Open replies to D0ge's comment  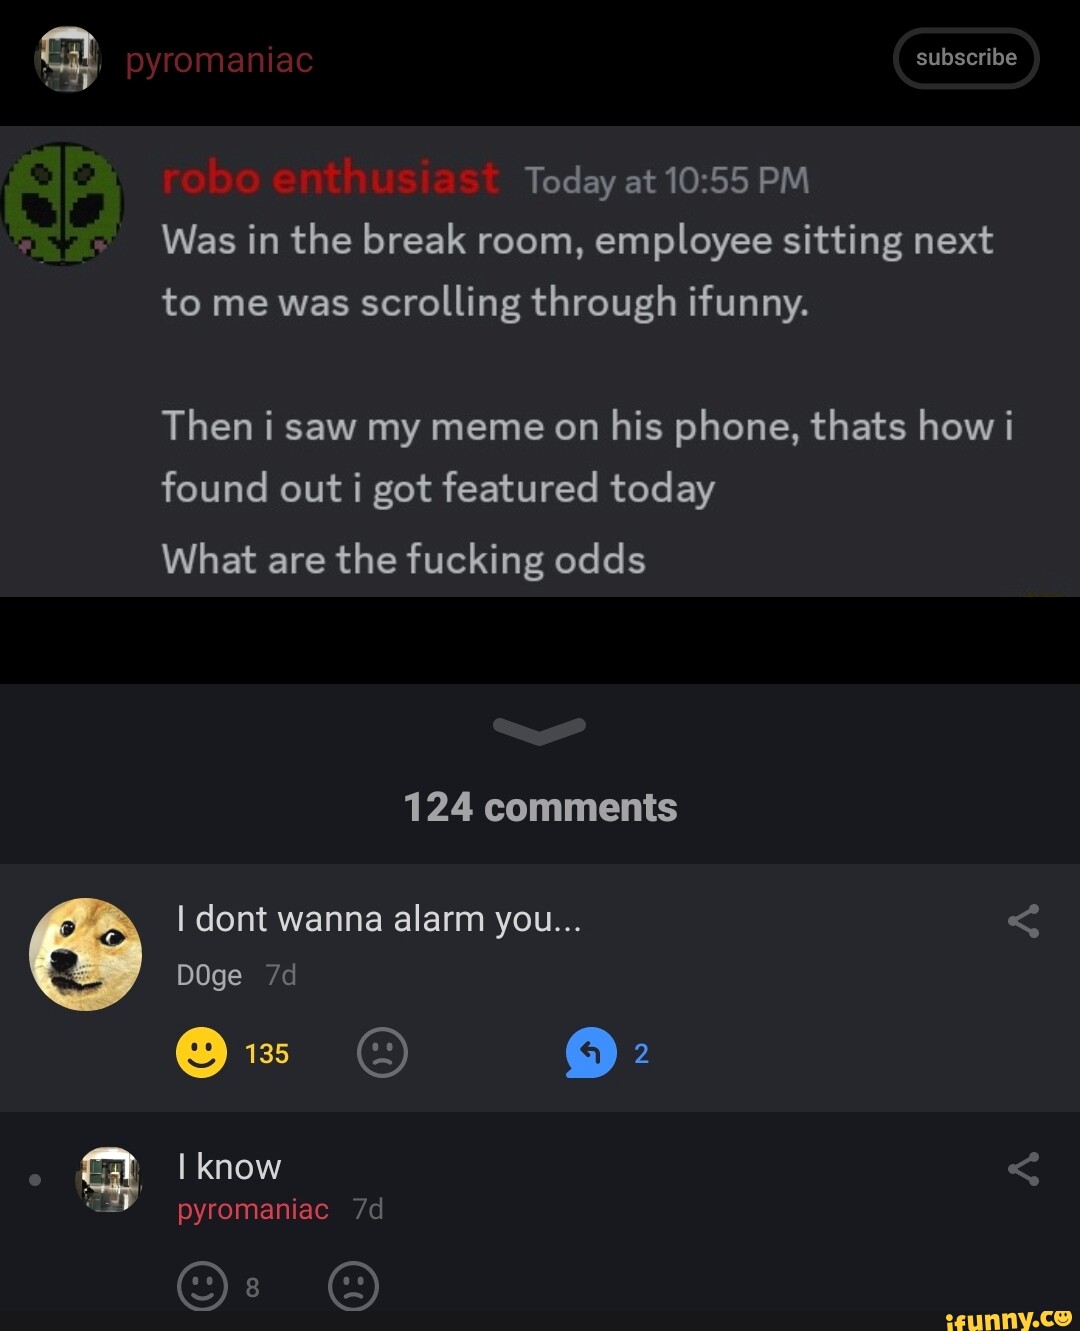(591, 1053)
